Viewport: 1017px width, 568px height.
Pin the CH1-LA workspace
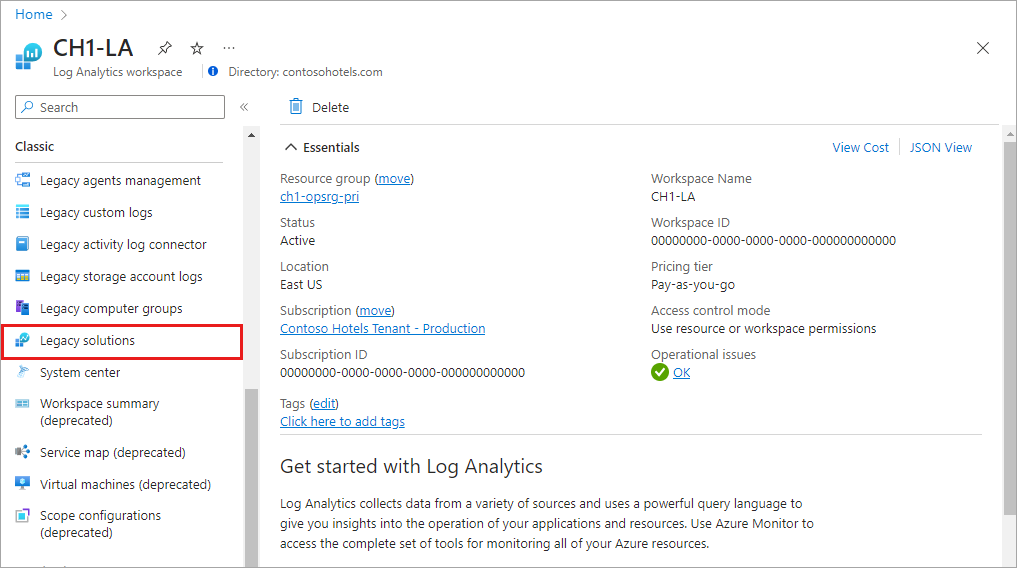pyautogui.click(x=165, y=48)
